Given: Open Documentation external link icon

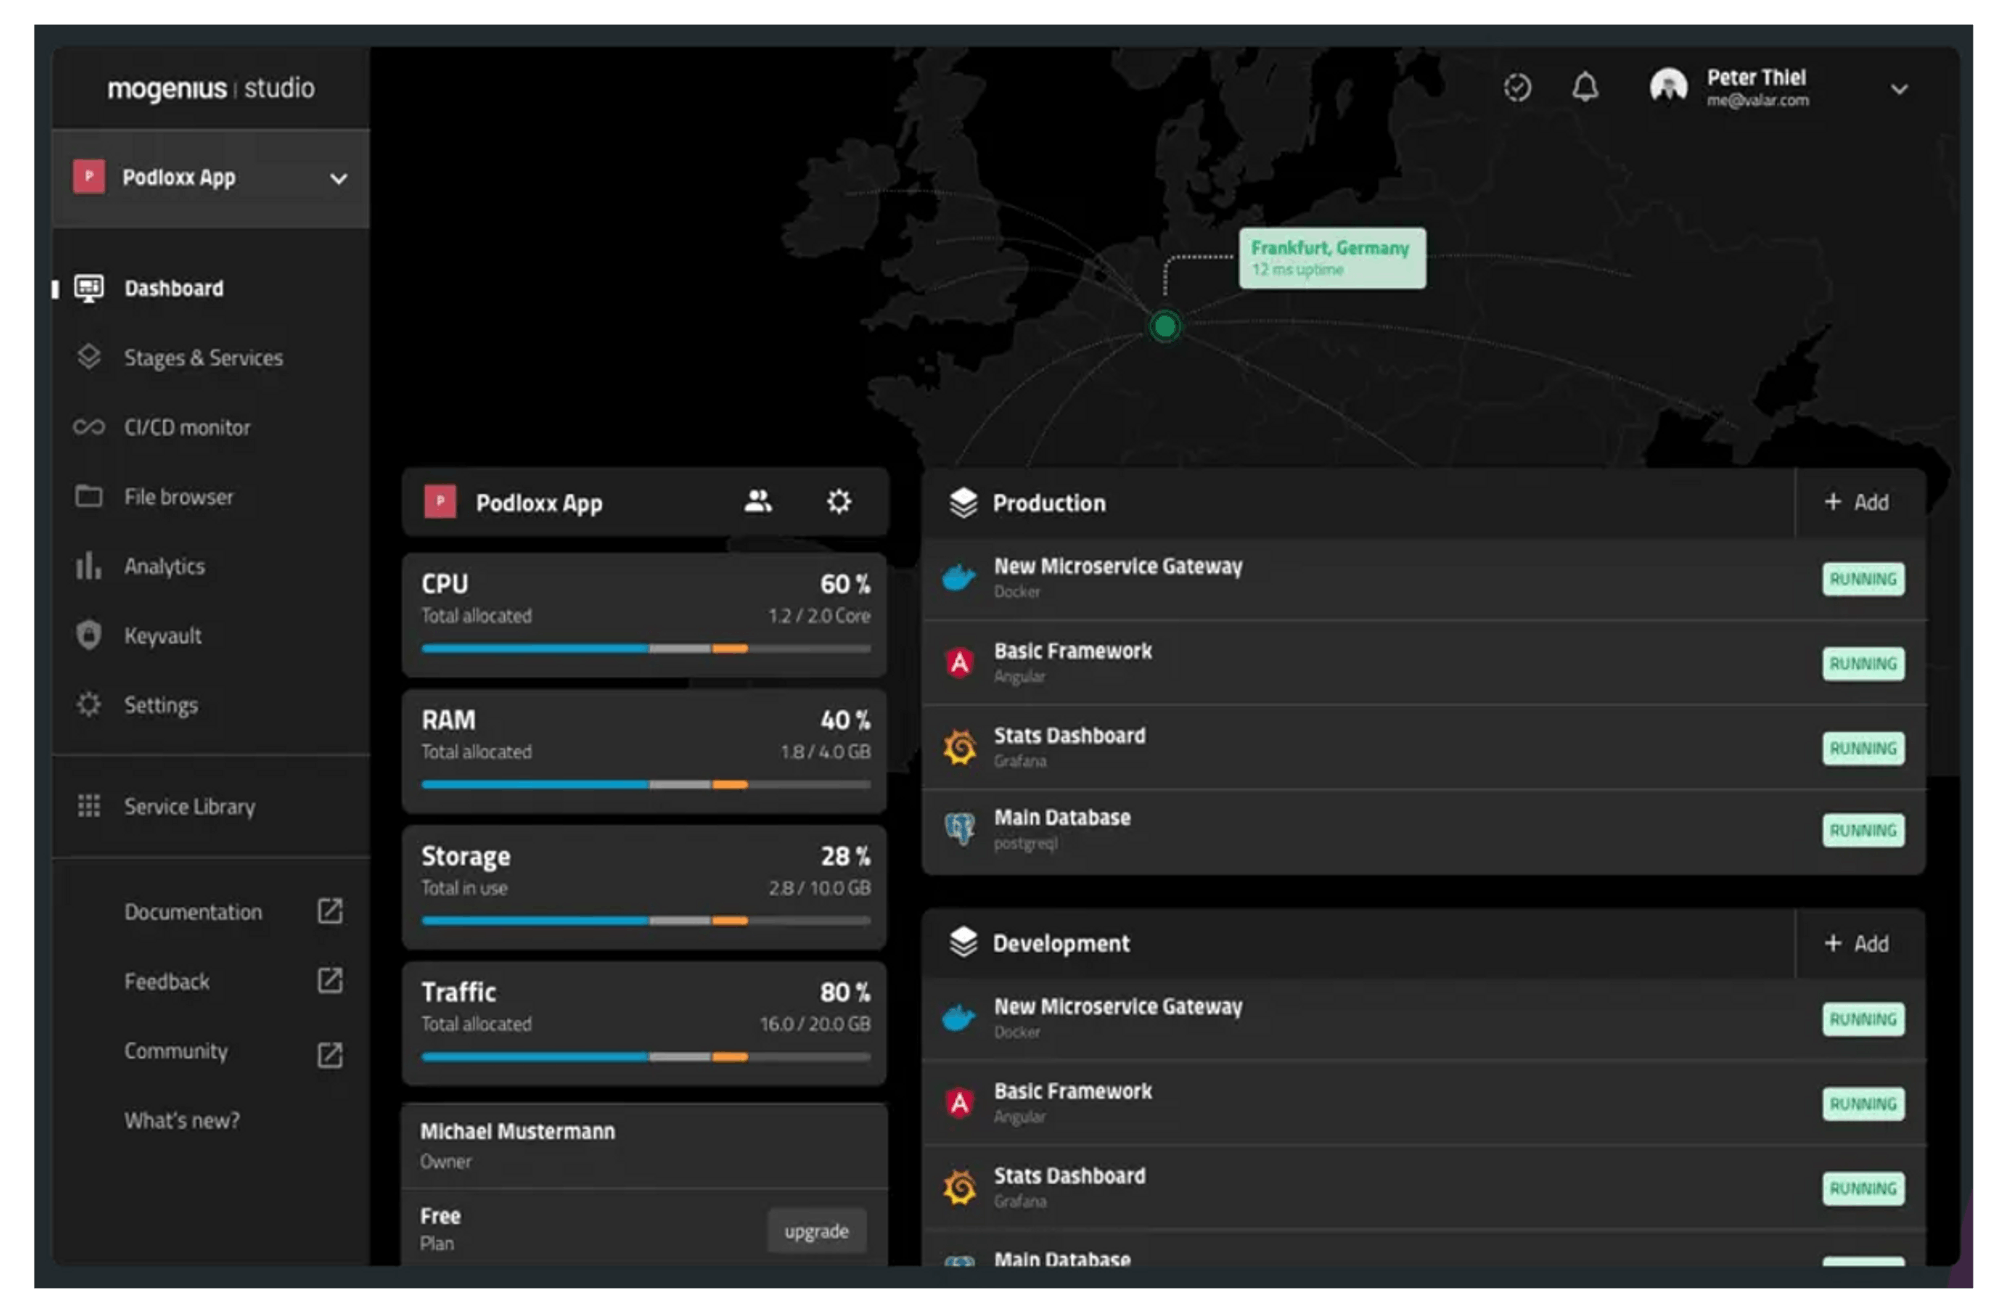Looking at the screenshot, I should 330,911.
